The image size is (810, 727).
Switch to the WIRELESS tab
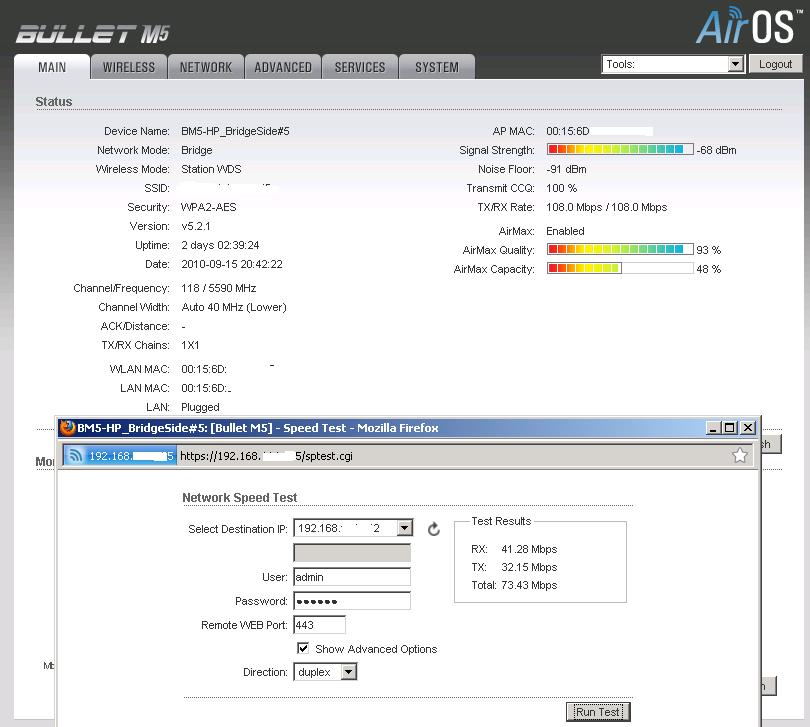[x=129, y=67]
